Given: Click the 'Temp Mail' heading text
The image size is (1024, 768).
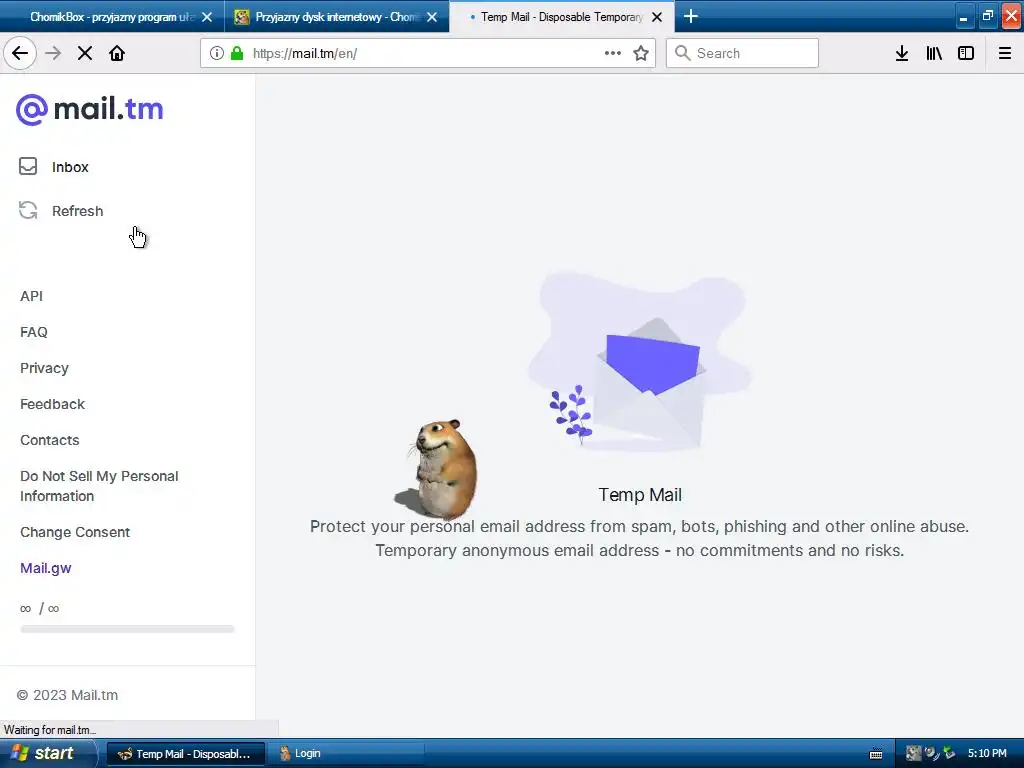Looking at the screenshot, I should (x=639, y=495).
